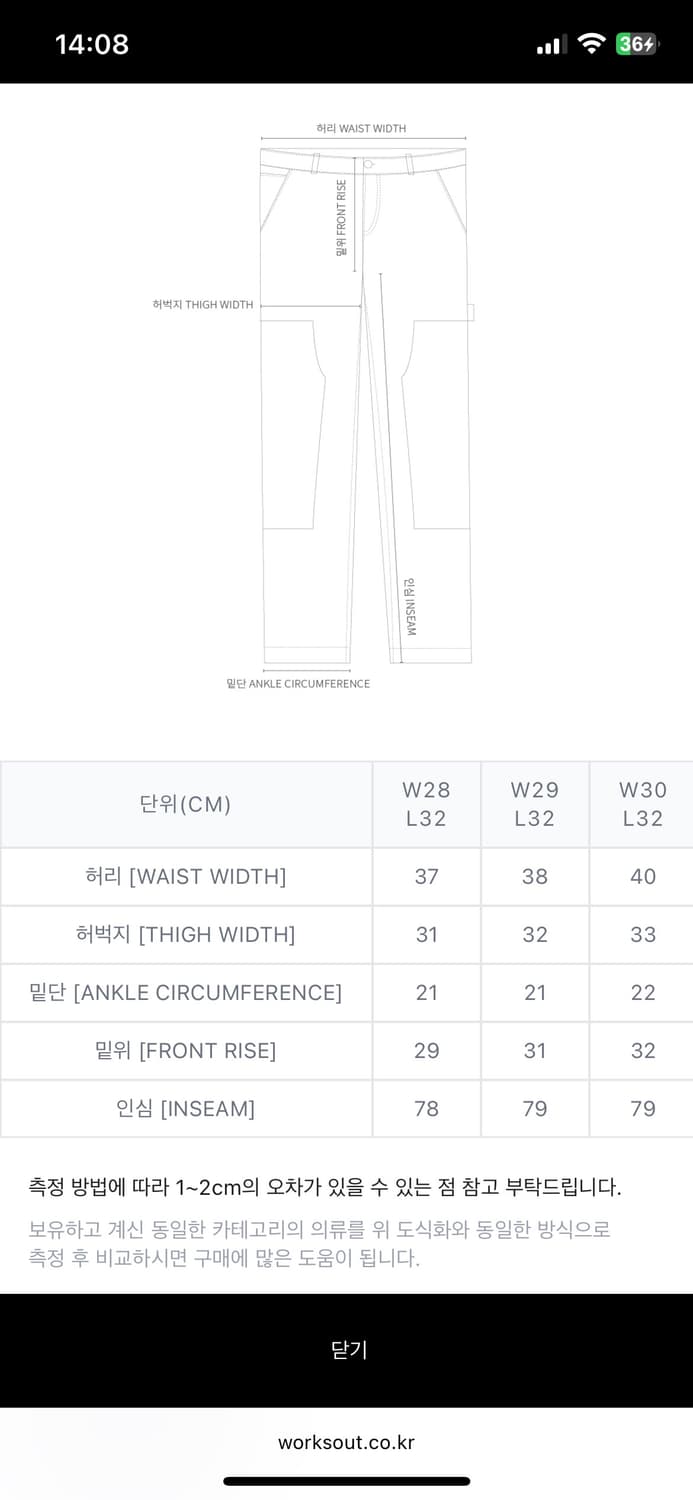Screen dimensions: 693x1500
Task: Tap the 밑위 [FRONT RISE] row label
Action: pyautogui.click(x=186, y=1051)
